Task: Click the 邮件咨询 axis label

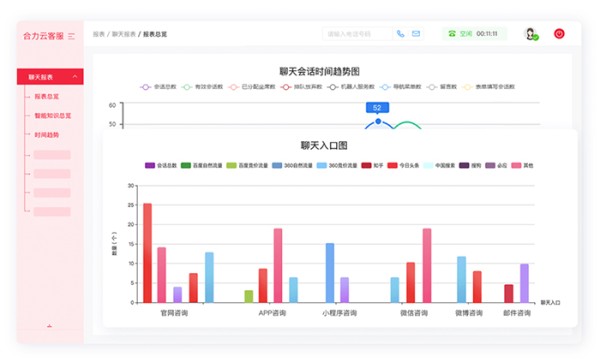Action: coord(517,313)
